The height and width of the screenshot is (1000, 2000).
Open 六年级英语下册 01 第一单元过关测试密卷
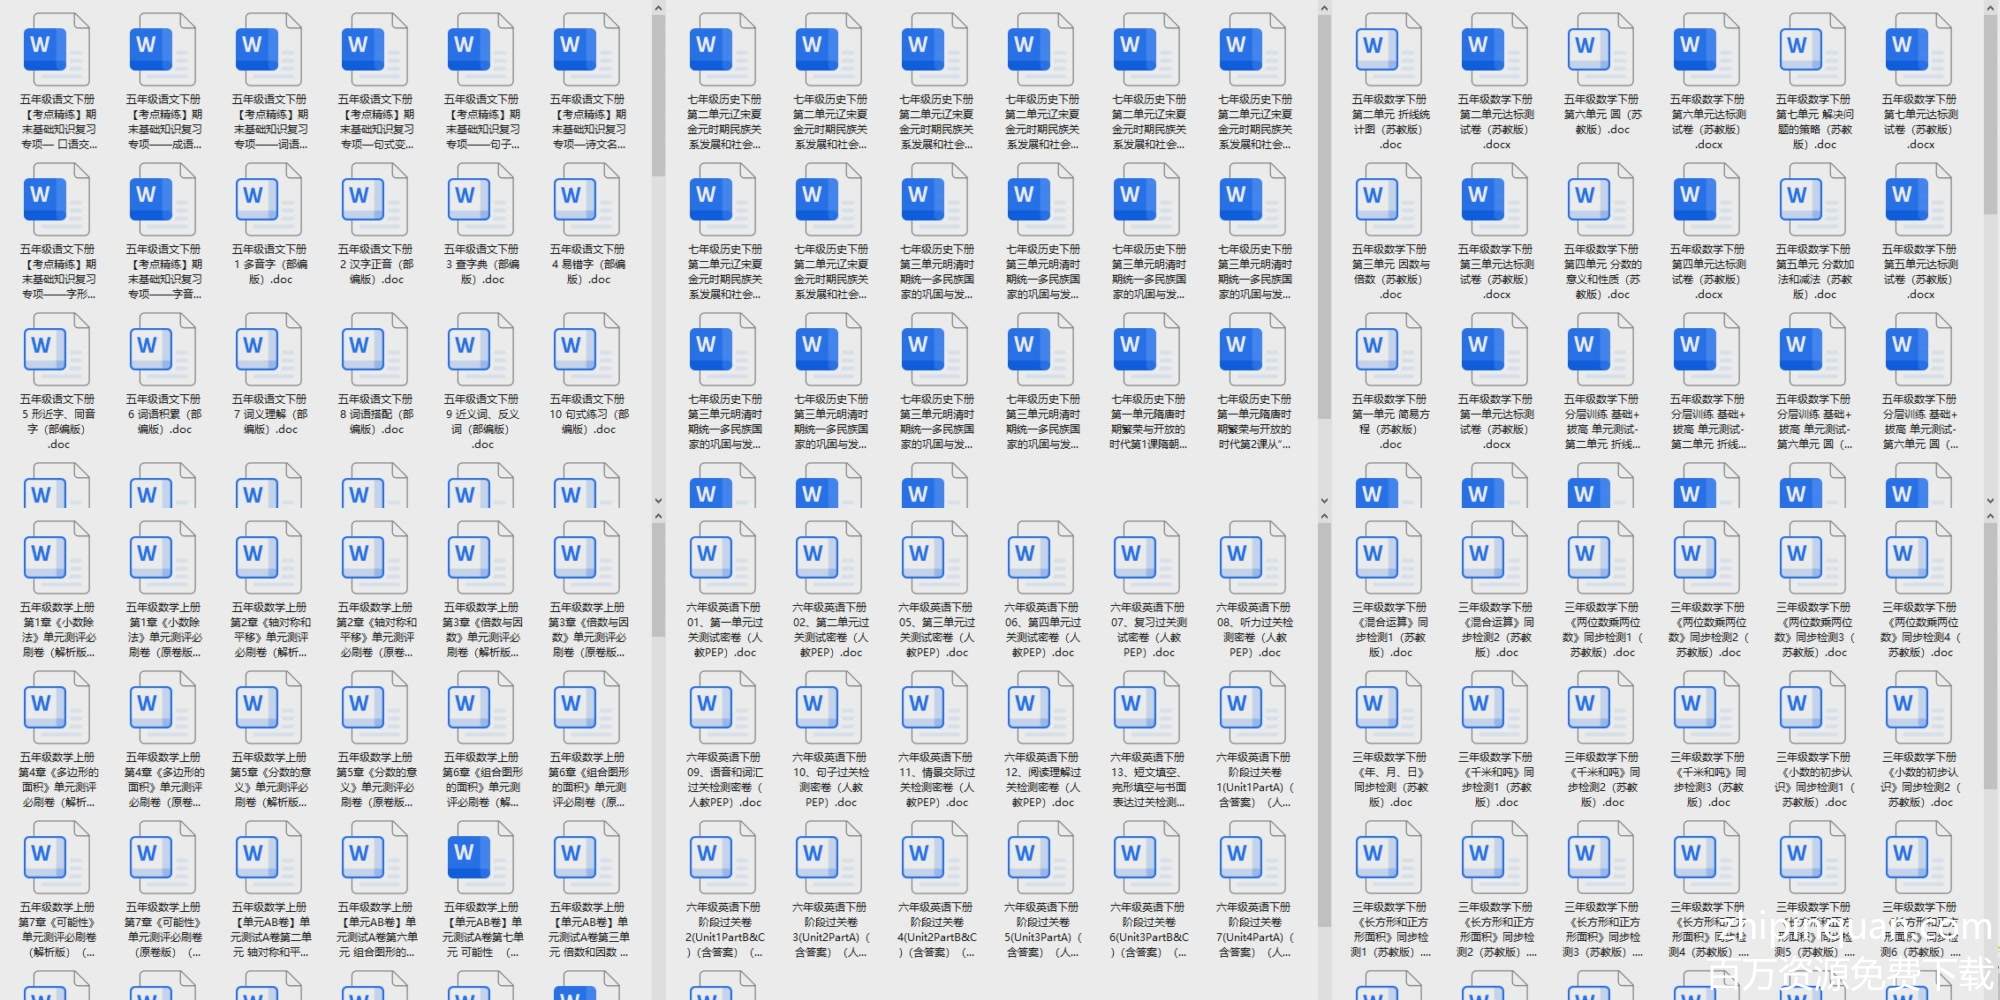(724, 558)
